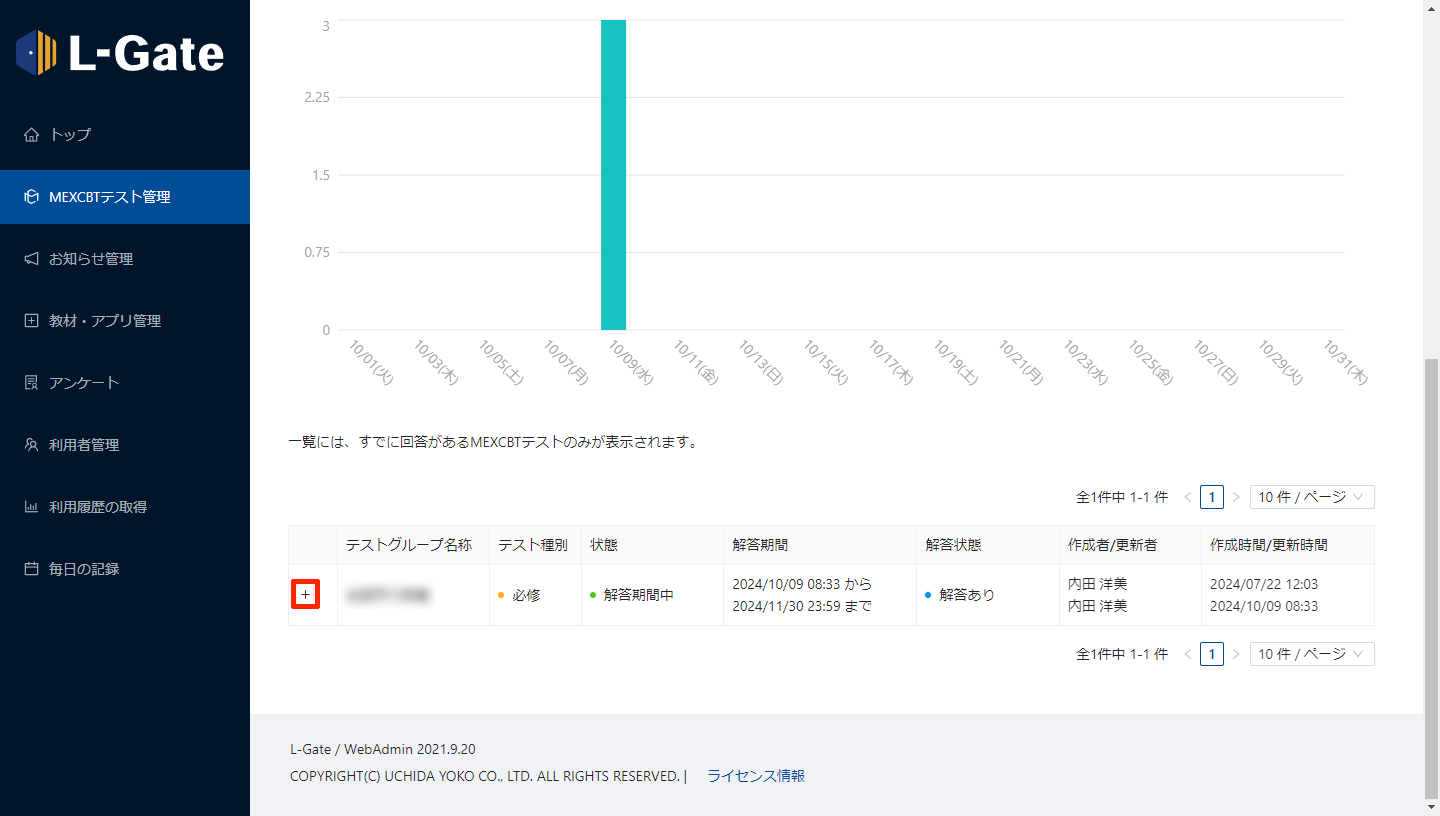Select page 1 in the top pagination
The width and height of the screenshot is (1440, 816).
coord(1211,497)
